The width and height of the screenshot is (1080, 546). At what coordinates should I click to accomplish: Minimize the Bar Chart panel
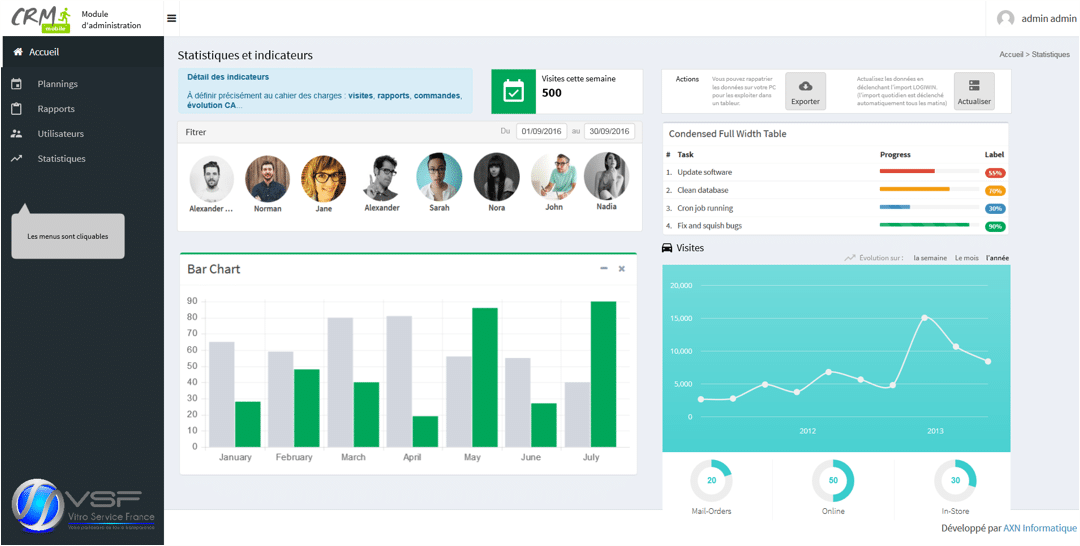point(604,269)
